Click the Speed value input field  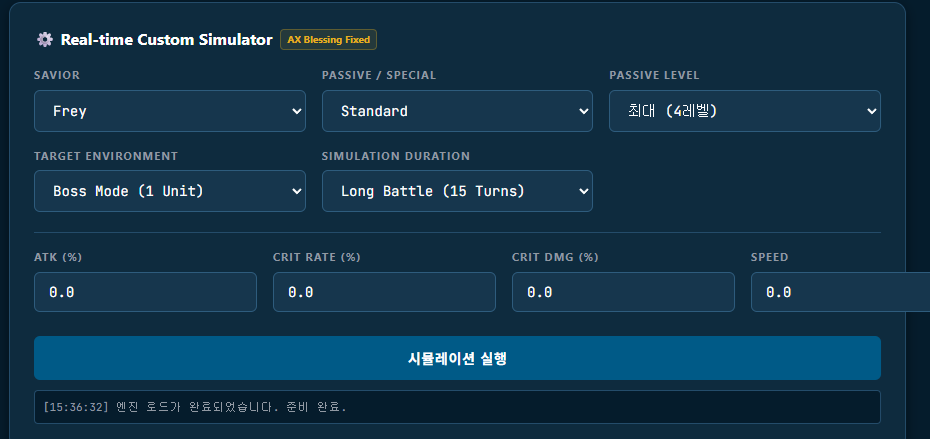point(840,292)
